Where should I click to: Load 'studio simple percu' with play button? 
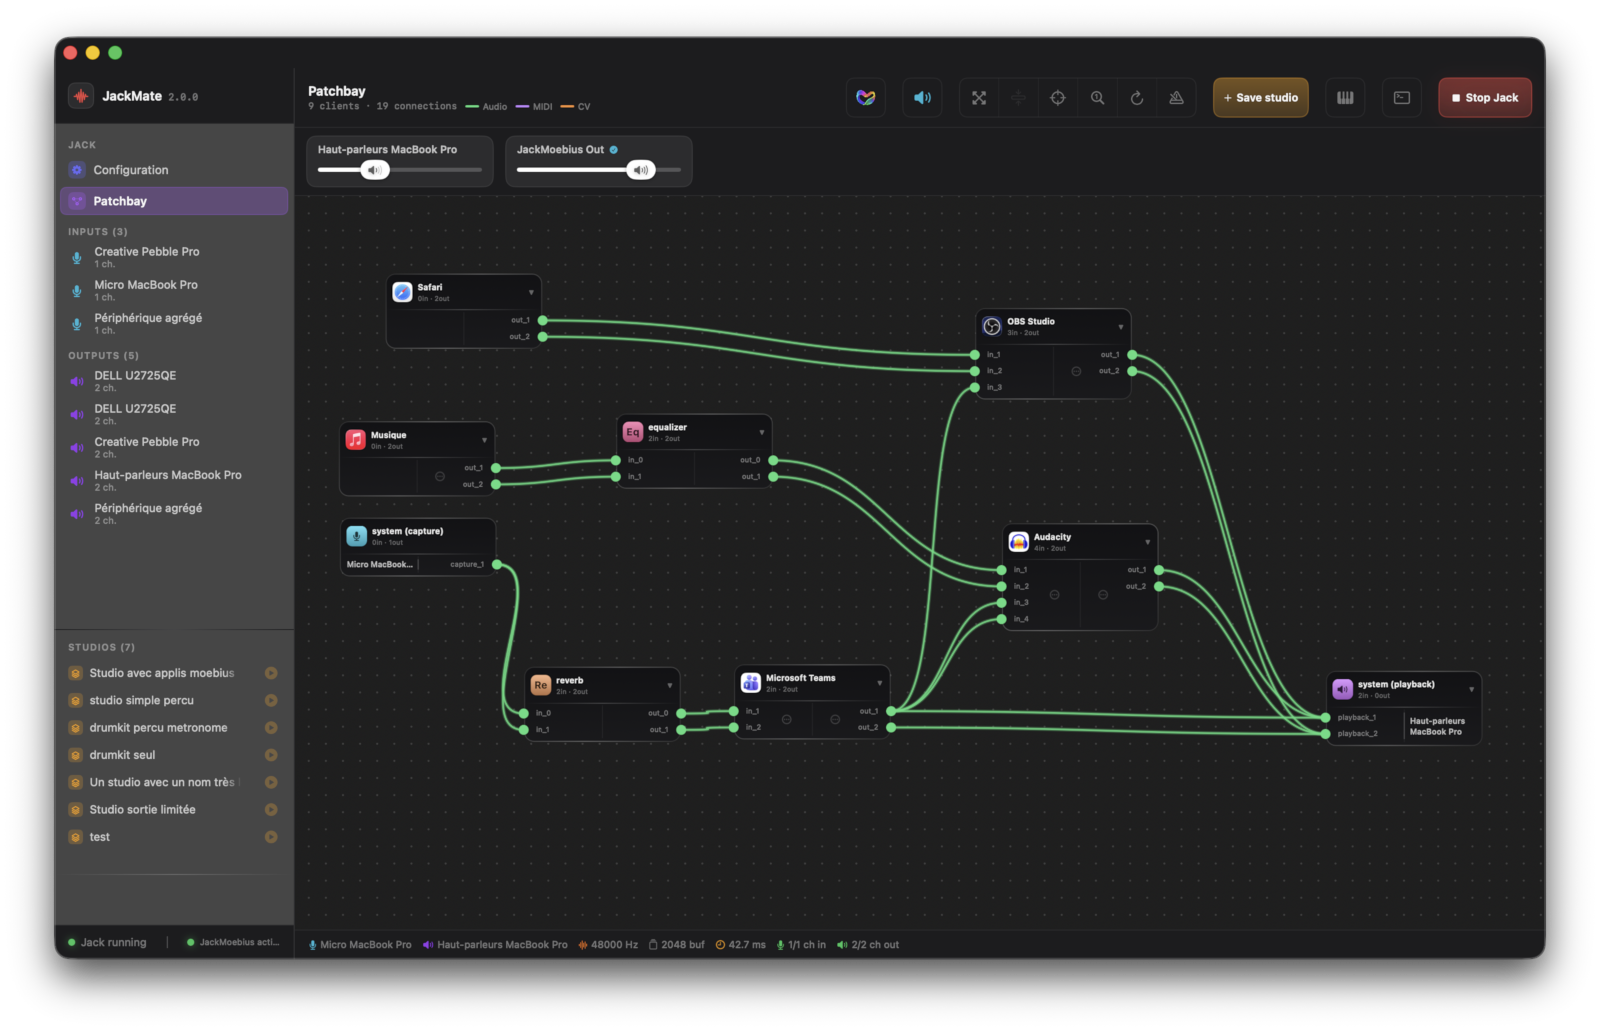pyautogui.click(x=271, y=701)
